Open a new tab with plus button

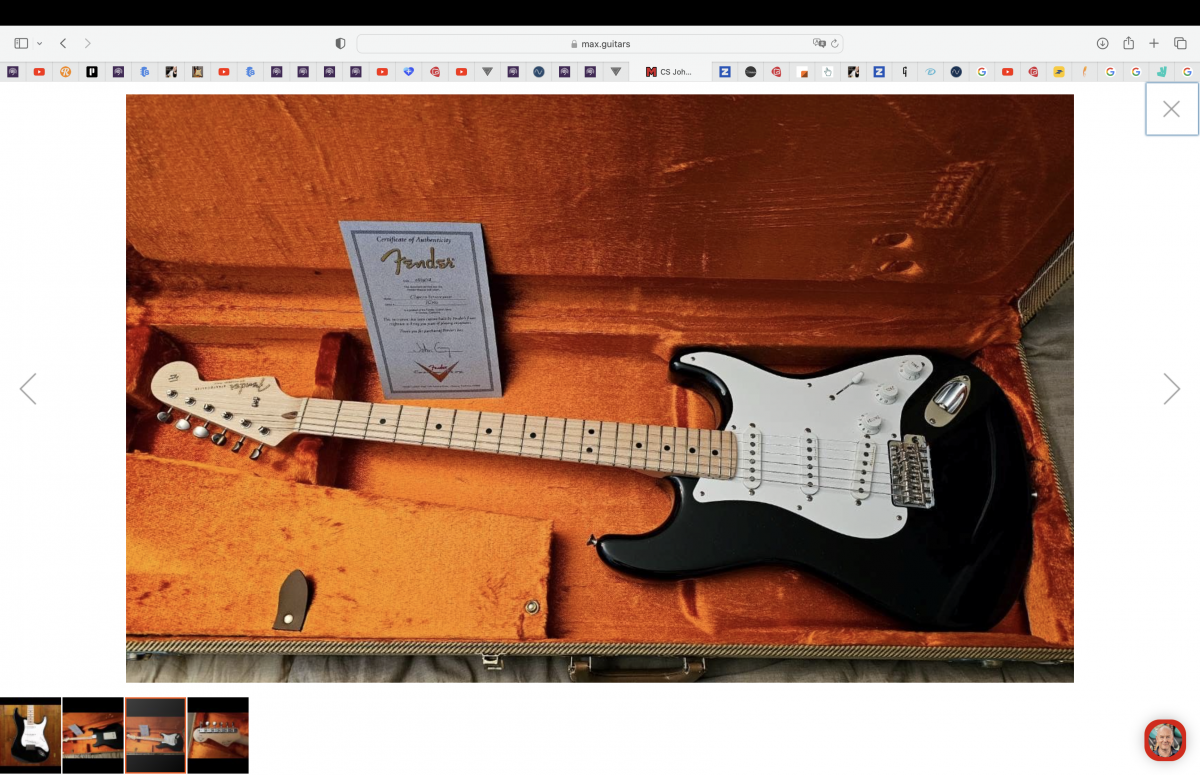1154,43
